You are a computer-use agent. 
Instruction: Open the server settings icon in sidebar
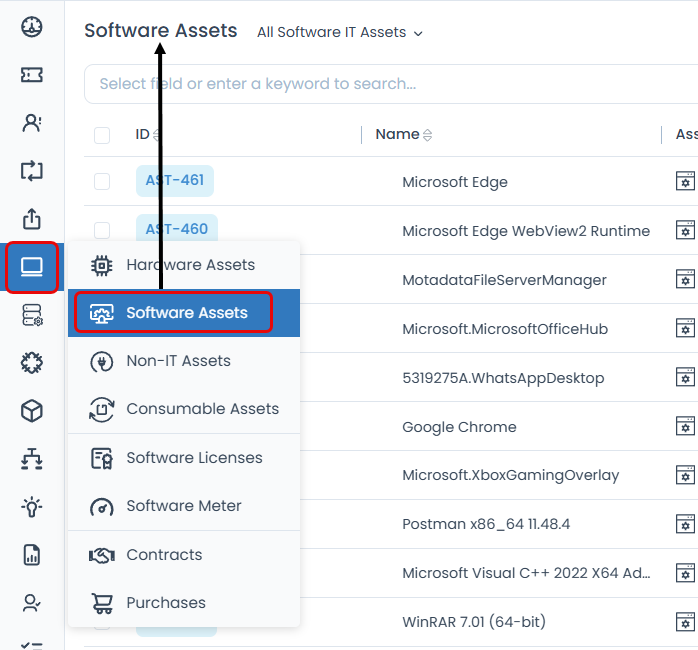[32, 315]
